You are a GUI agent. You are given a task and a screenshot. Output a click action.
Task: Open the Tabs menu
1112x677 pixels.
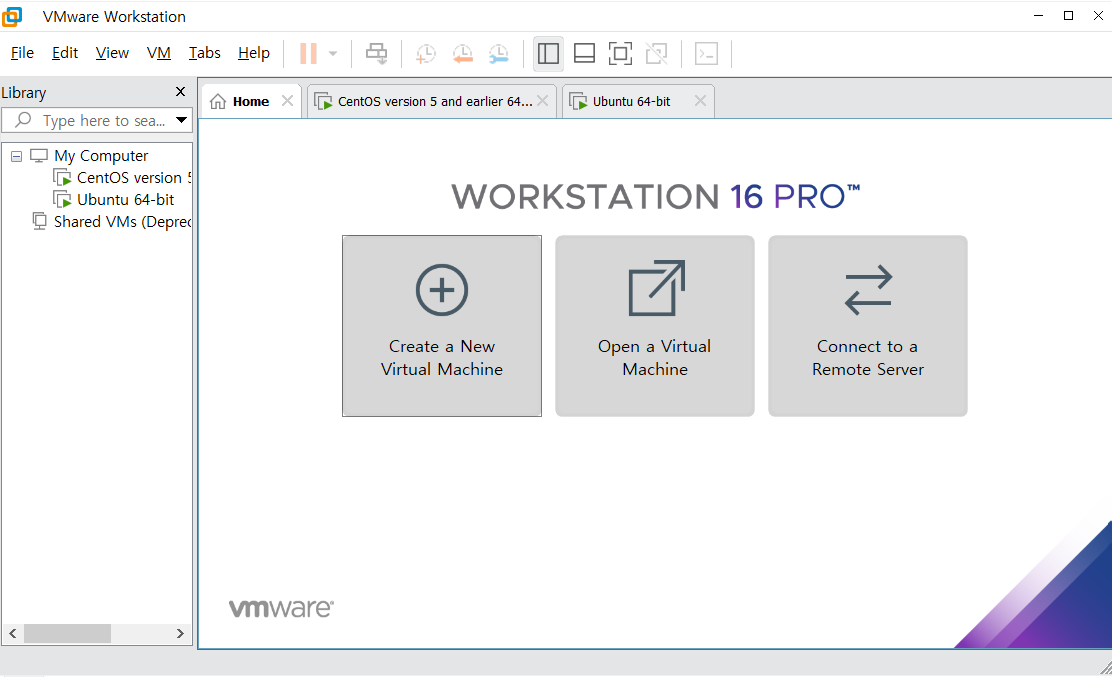pyautogui.click(x=204, y=53)
